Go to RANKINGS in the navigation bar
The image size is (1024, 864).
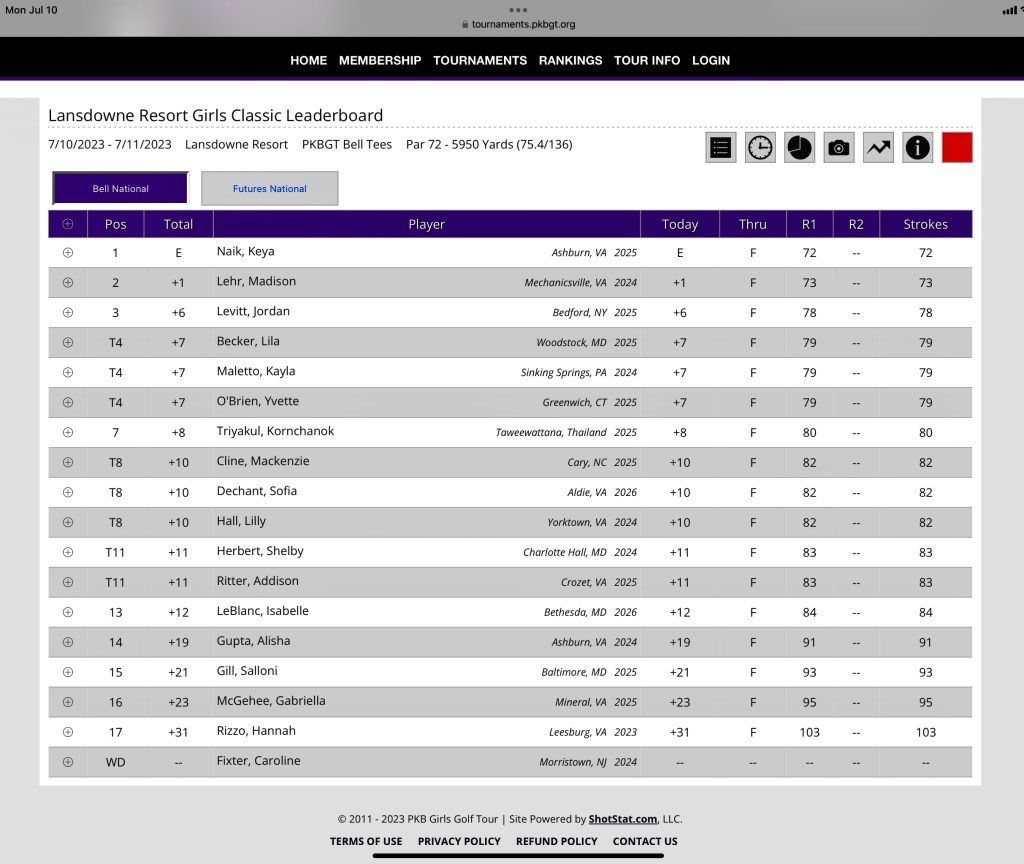(570, 60)
